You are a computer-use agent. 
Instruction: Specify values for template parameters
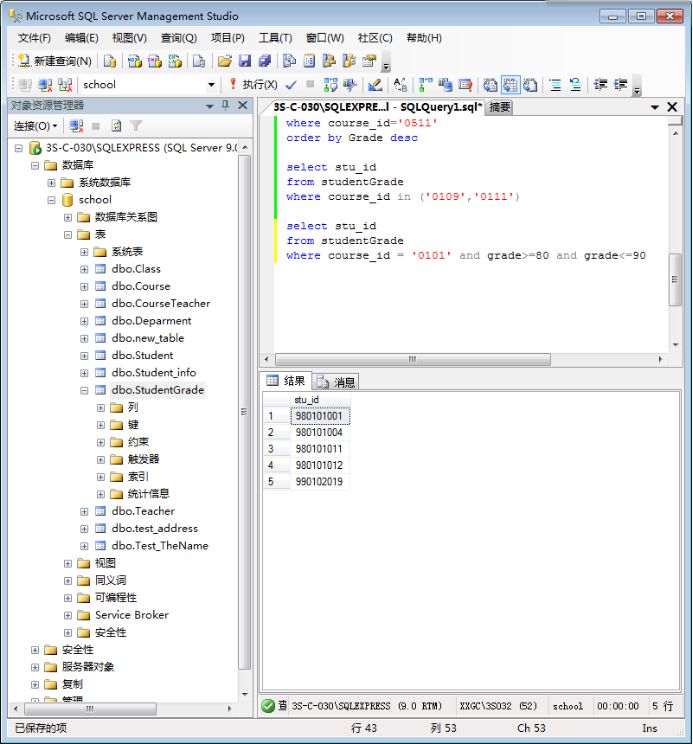pyautogui.click(x=400, y=85)
